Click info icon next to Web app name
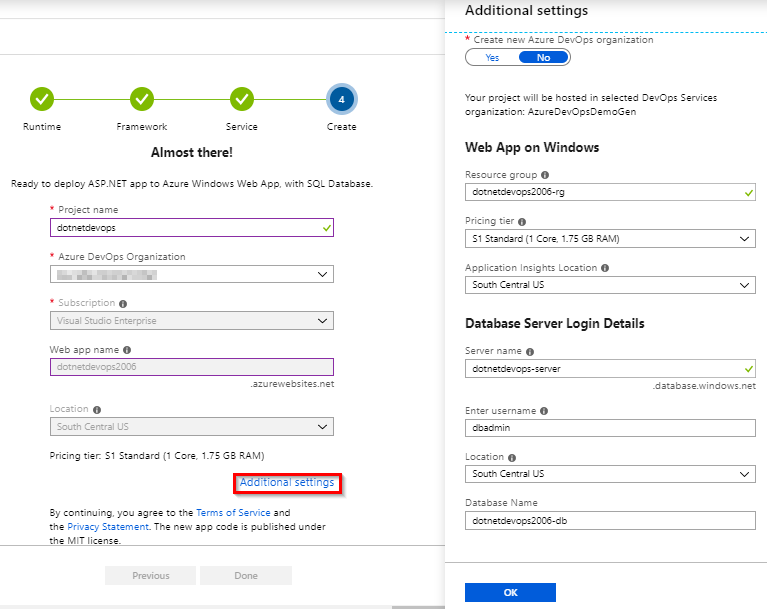767x609 pixels. 127,350
